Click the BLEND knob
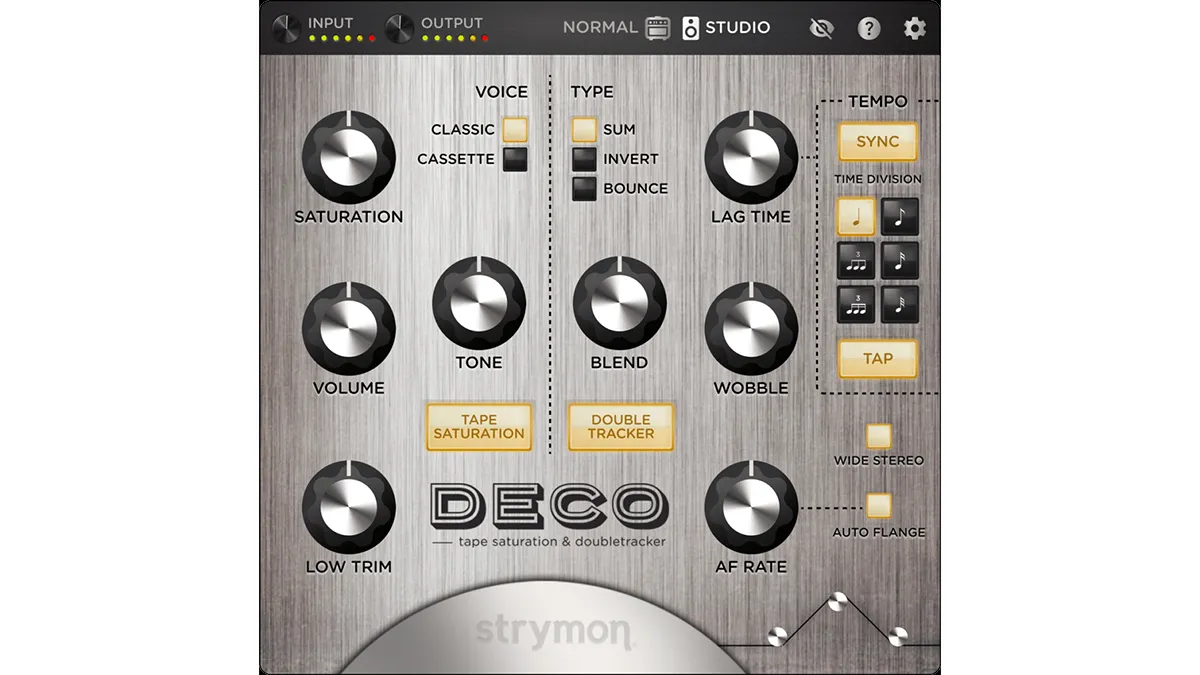This screenshot has height=675, width=1200. (619, 303)
